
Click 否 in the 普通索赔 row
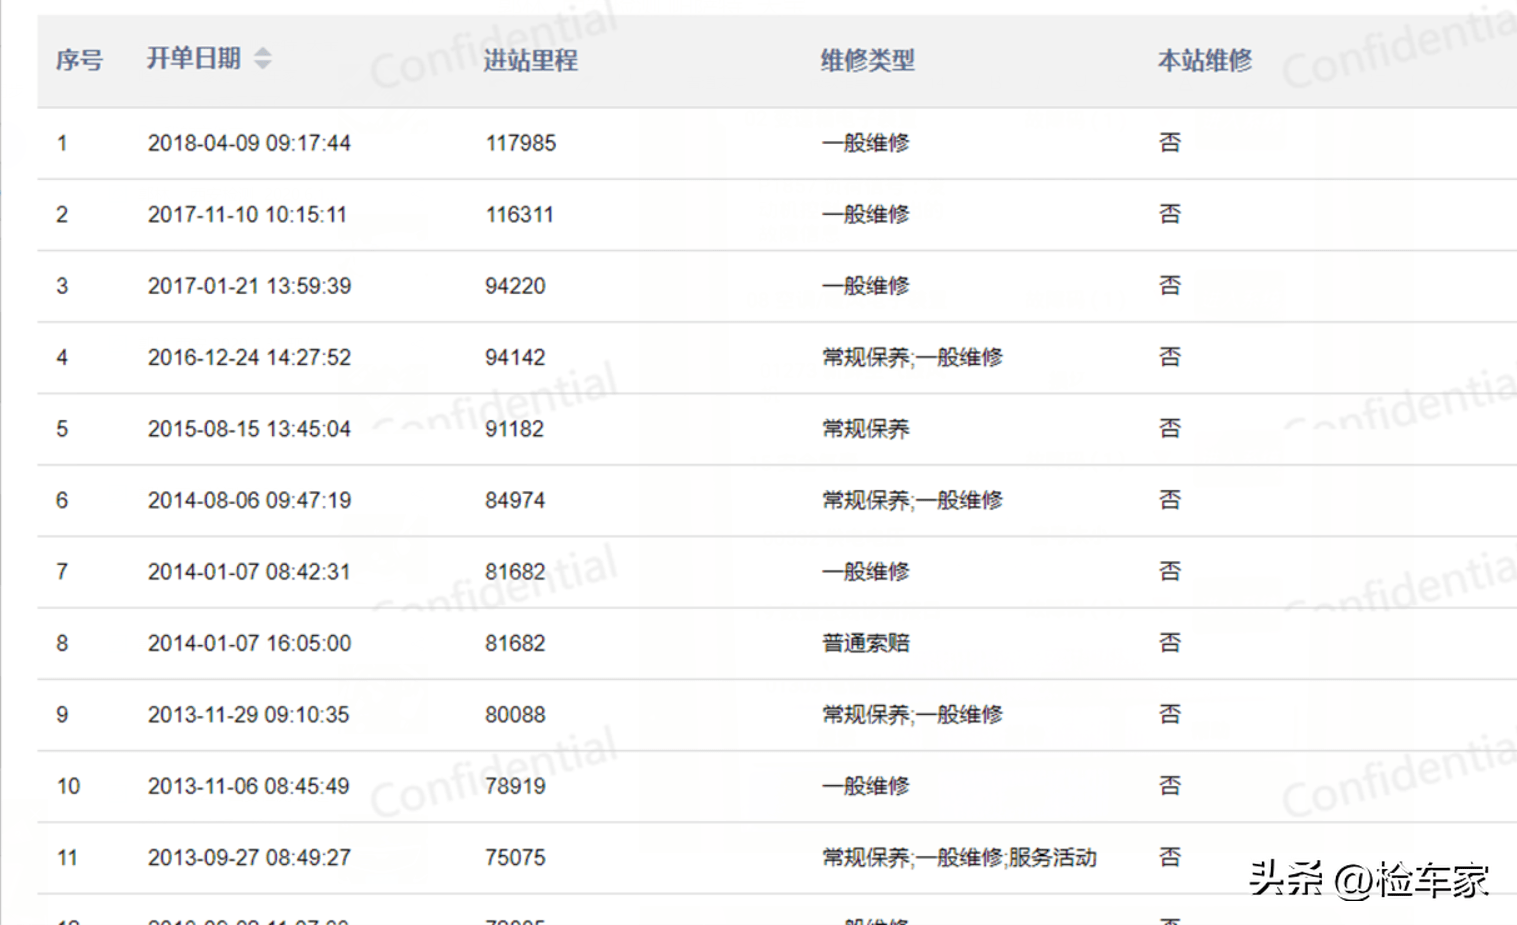(x=1170, y=642)
